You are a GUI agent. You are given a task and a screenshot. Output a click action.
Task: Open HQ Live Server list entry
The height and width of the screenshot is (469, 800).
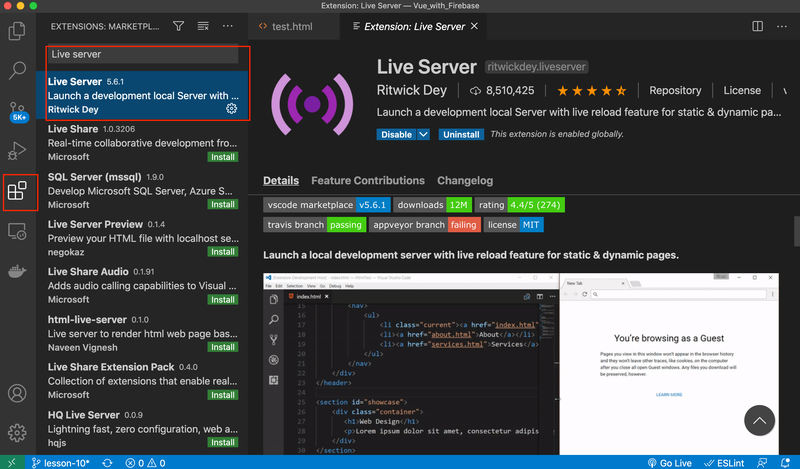point(142,429)
